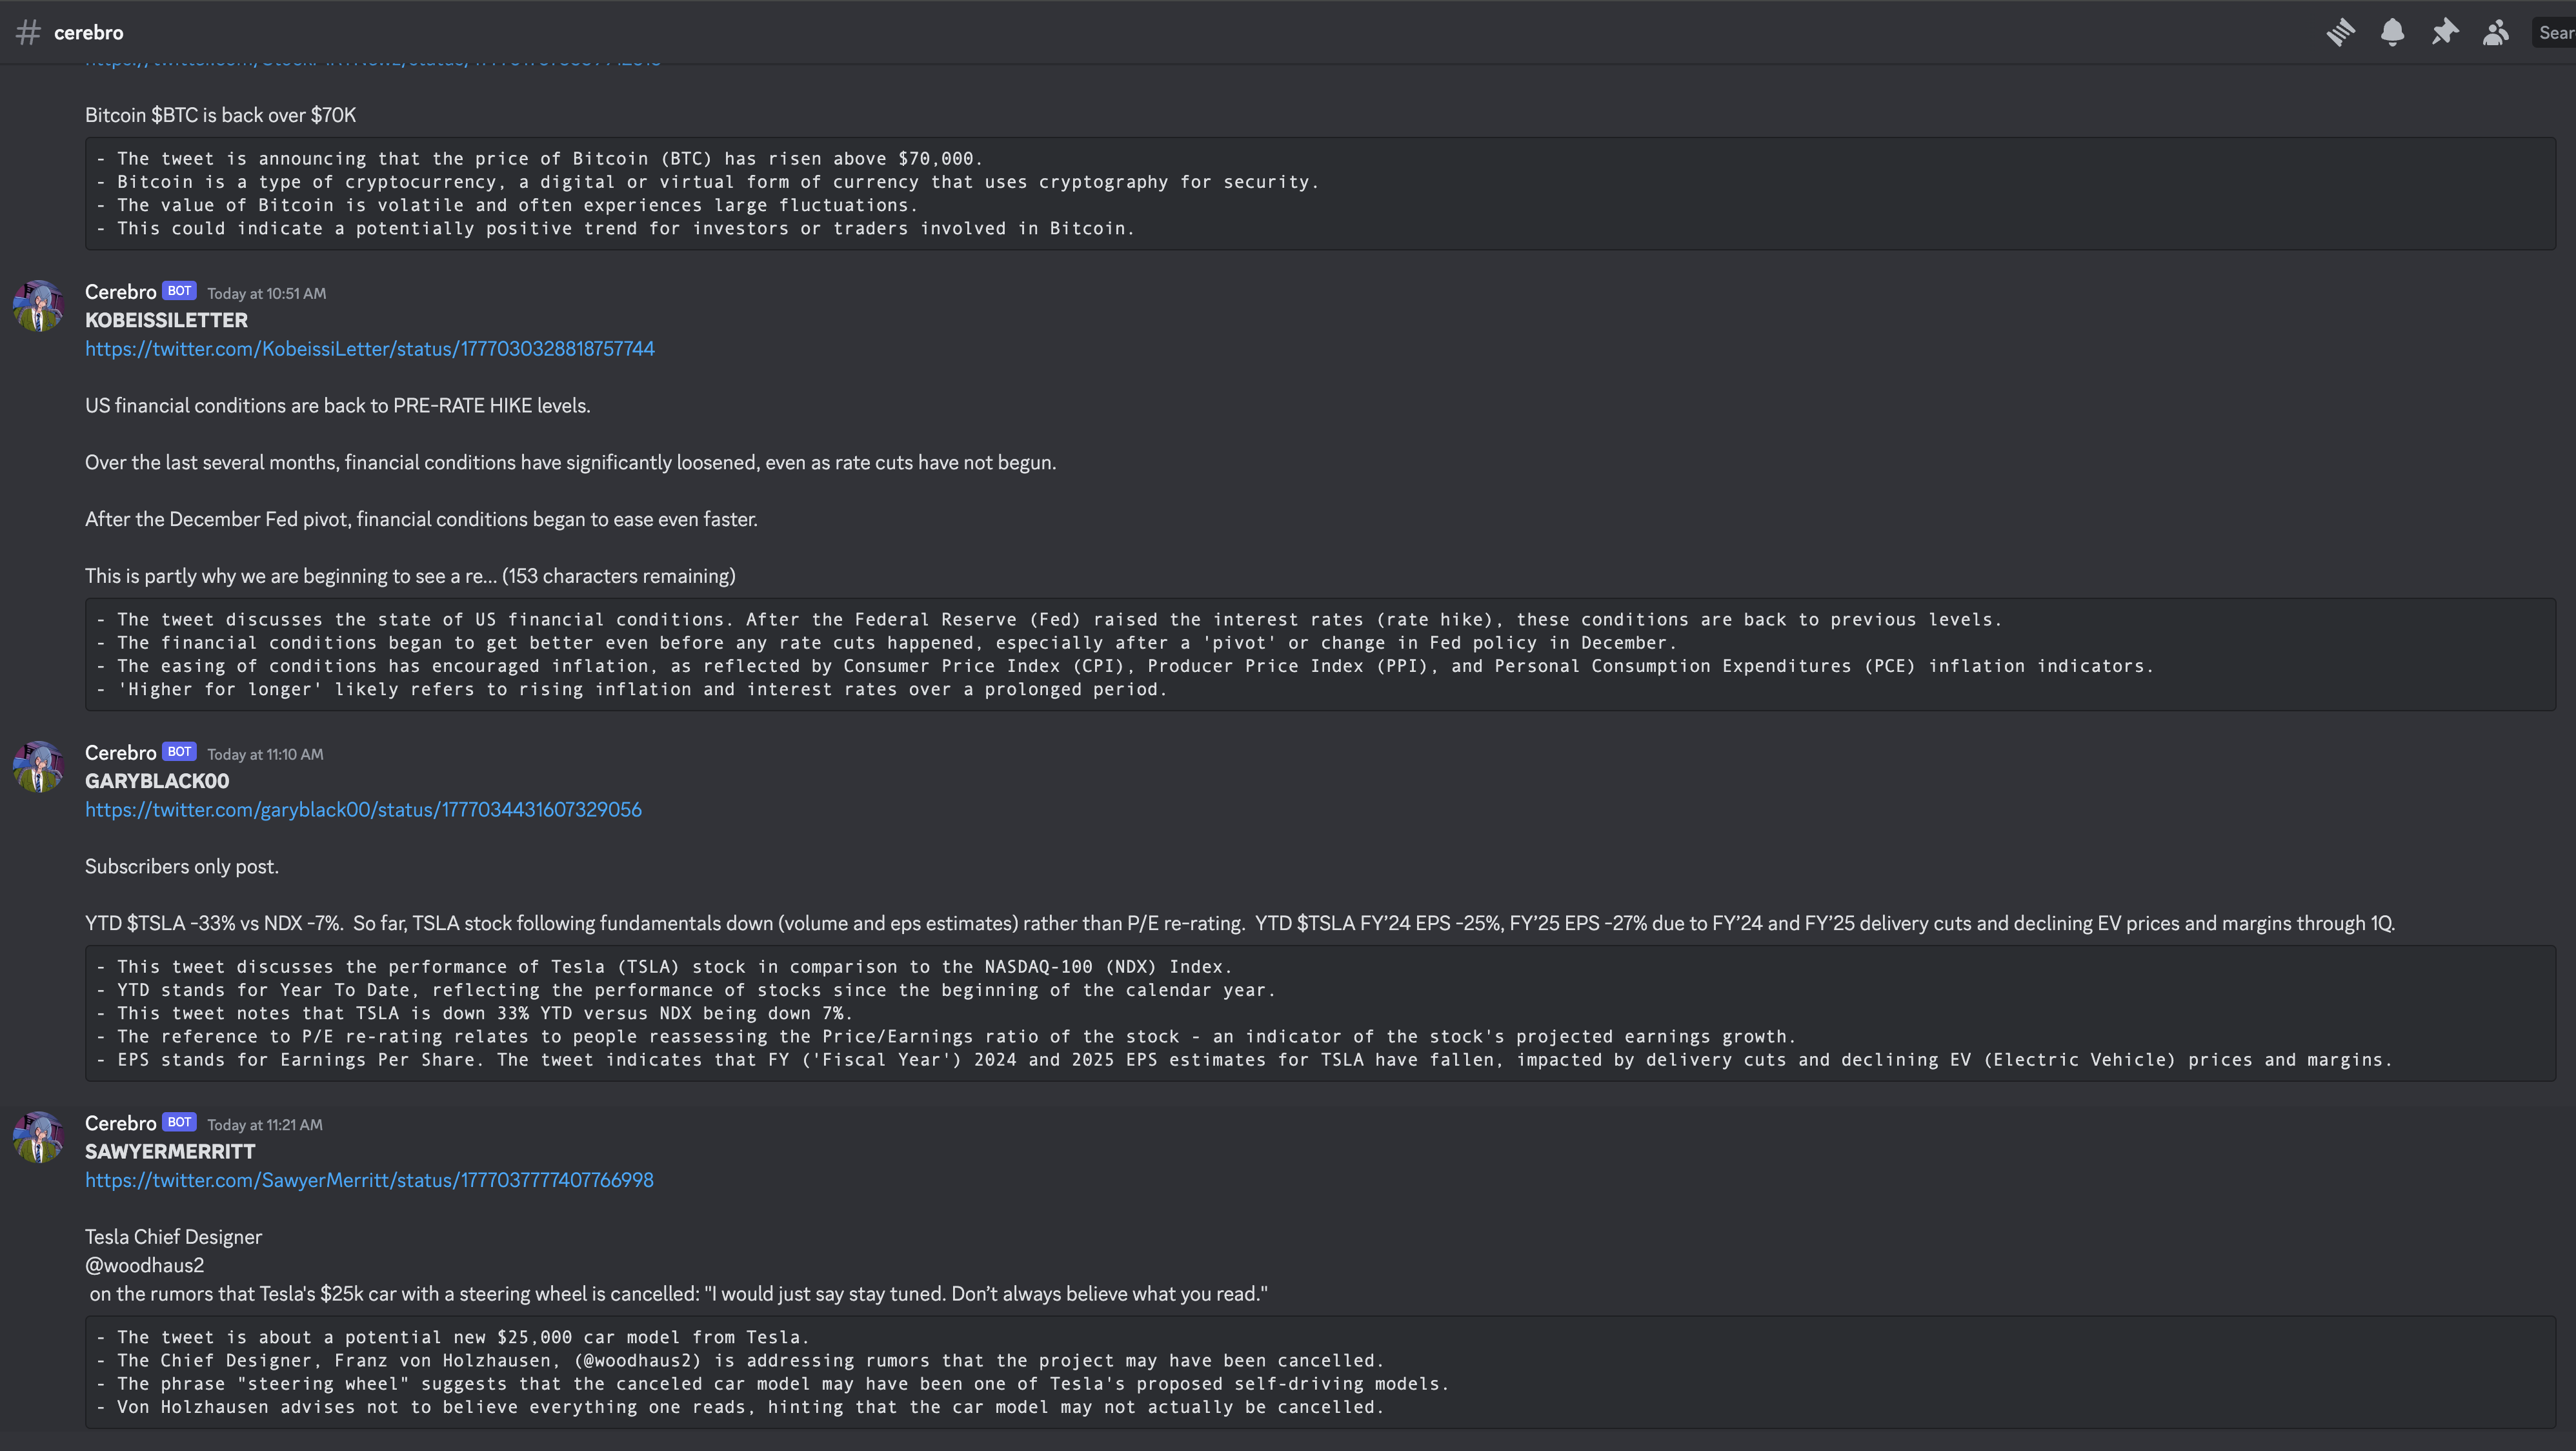
Task: Click Cerebro username on 10:51 AM message
Action: tap(120, 292)
